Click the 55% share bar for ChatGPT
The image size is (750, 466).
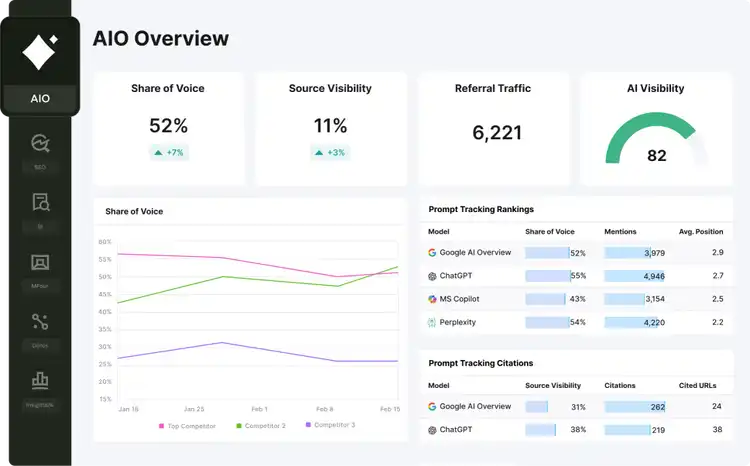point(548,276)
